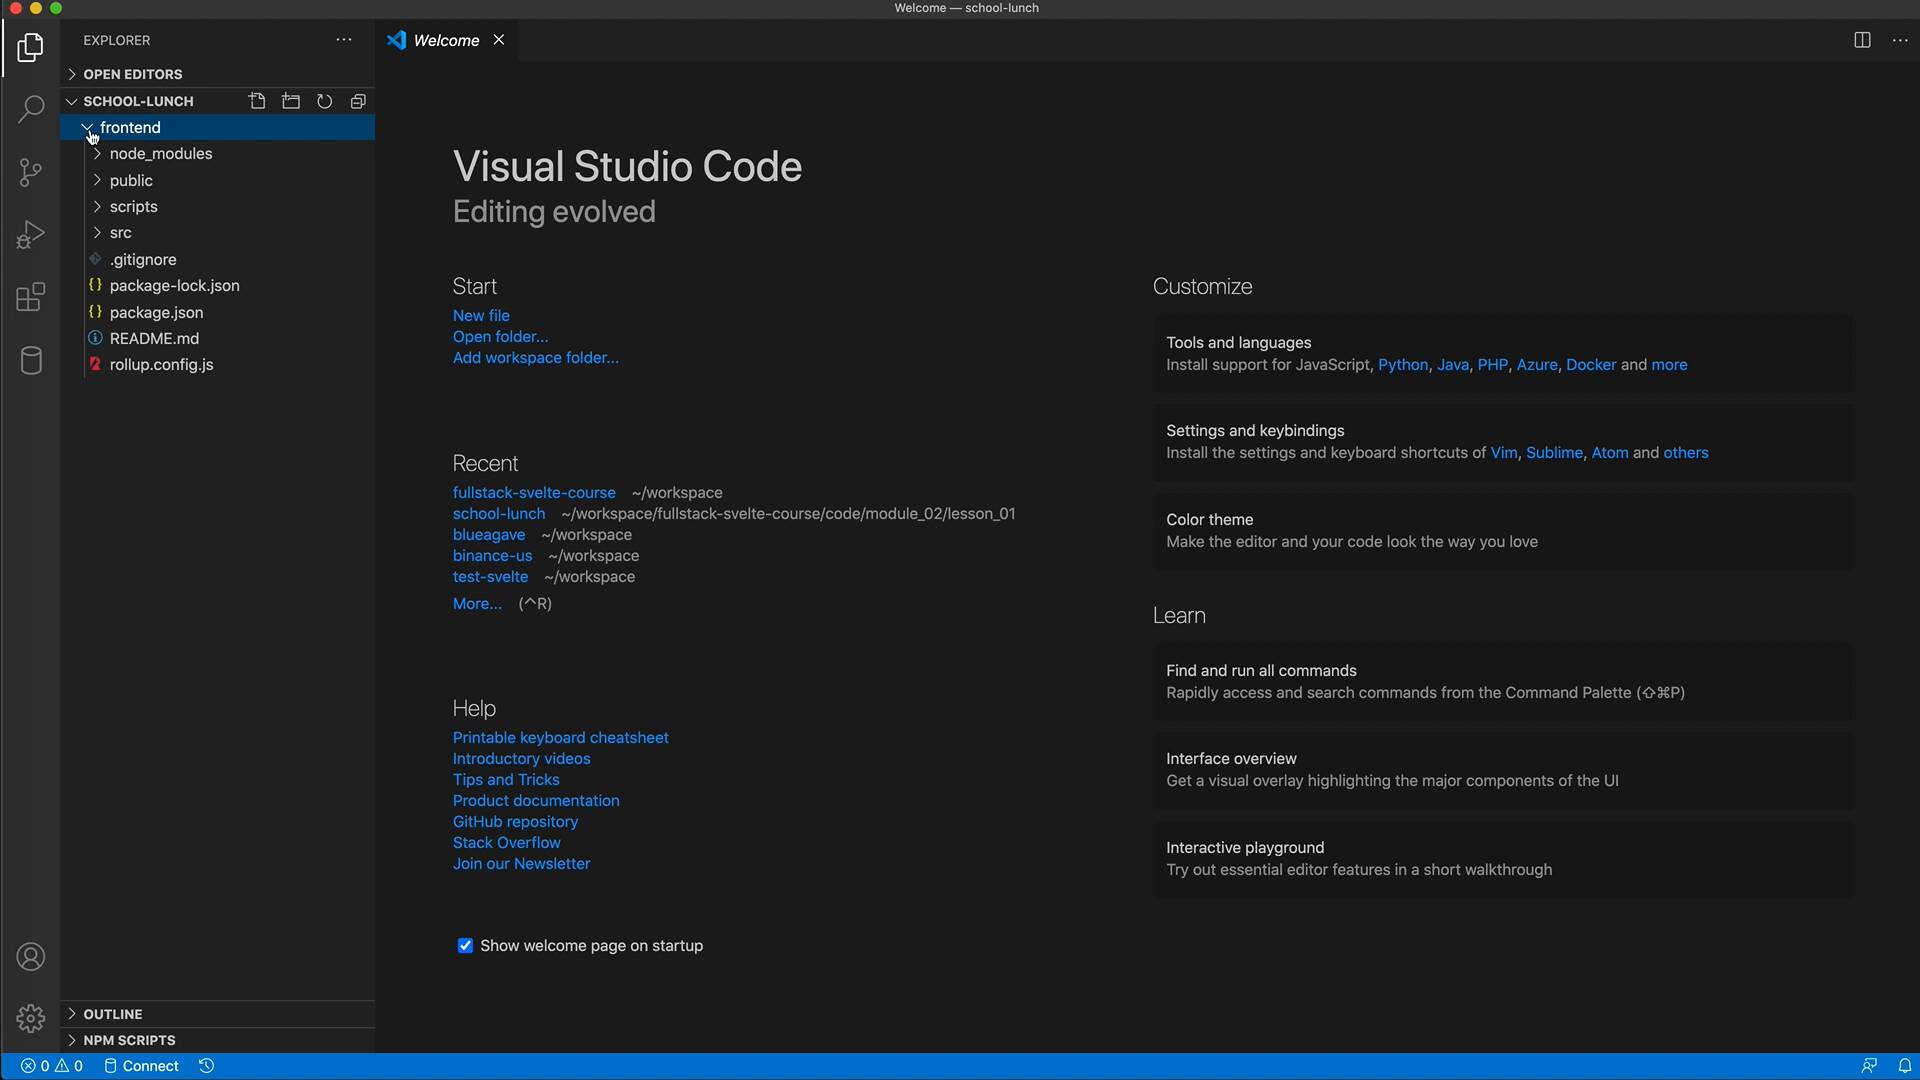The width and height of the screenshot is (1920, 1080).
Task: Create a new file with Explorer toolbar icon
Action: click(x=257, y=101)
